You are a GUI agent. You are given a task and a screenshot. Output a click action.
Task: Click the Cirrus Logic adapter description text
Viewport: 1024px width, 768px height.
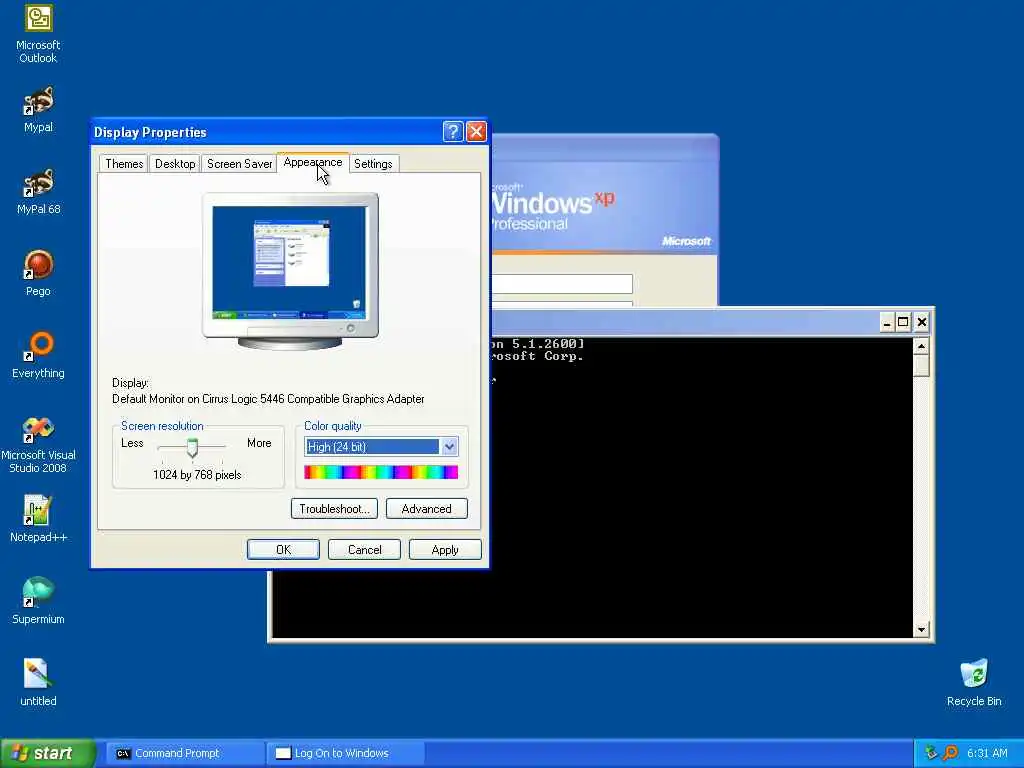268,399
